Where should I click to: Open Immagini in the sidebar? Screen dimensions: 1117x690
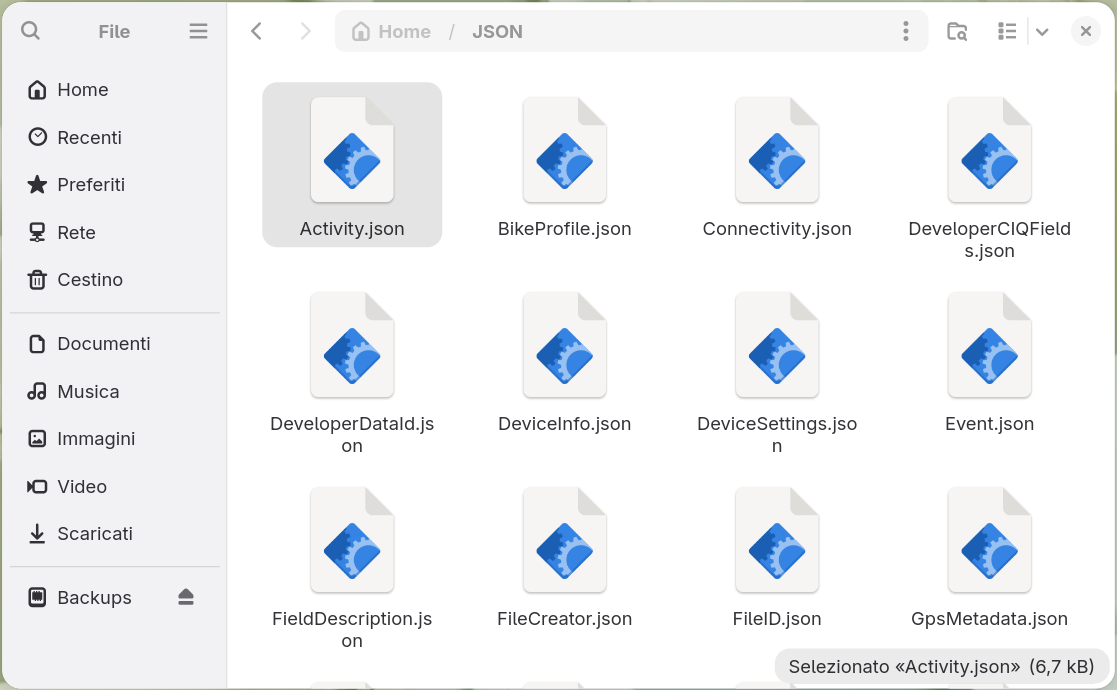pyautogui.click(x=115, y=439)
